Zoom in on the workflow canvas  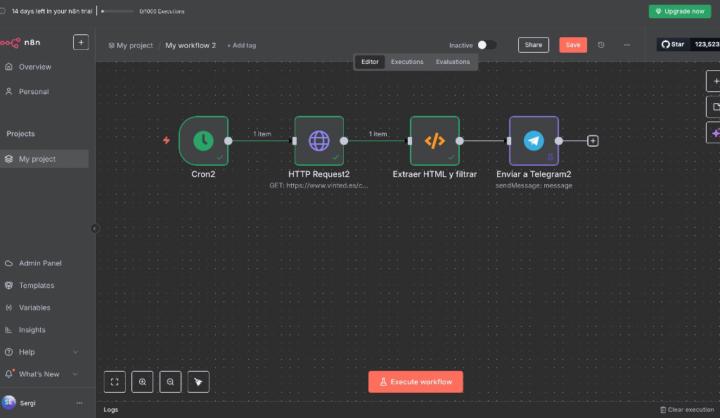tap(143, 381)
